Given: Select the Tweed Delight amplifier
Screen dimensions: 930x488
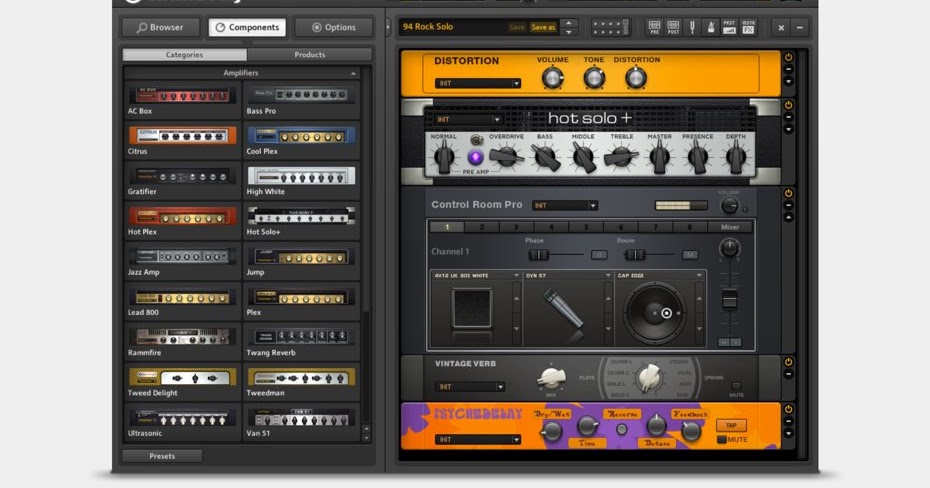Looking at the screenshot, I should pos(182,382).
